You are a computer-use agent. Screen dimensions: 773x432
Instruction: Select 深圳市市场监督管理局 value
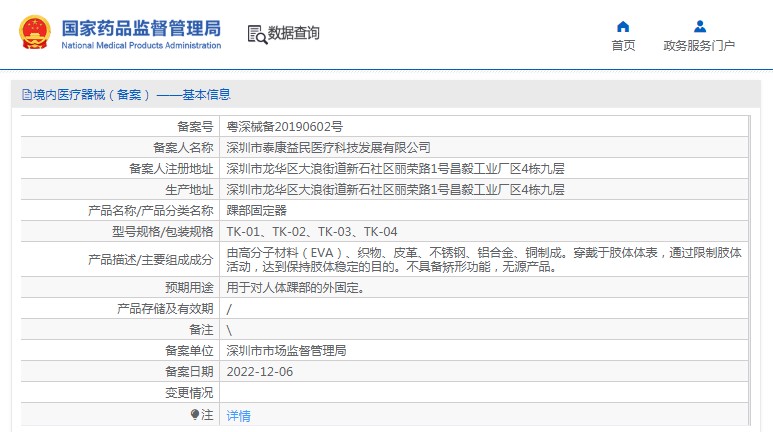(x=286, y=351)
